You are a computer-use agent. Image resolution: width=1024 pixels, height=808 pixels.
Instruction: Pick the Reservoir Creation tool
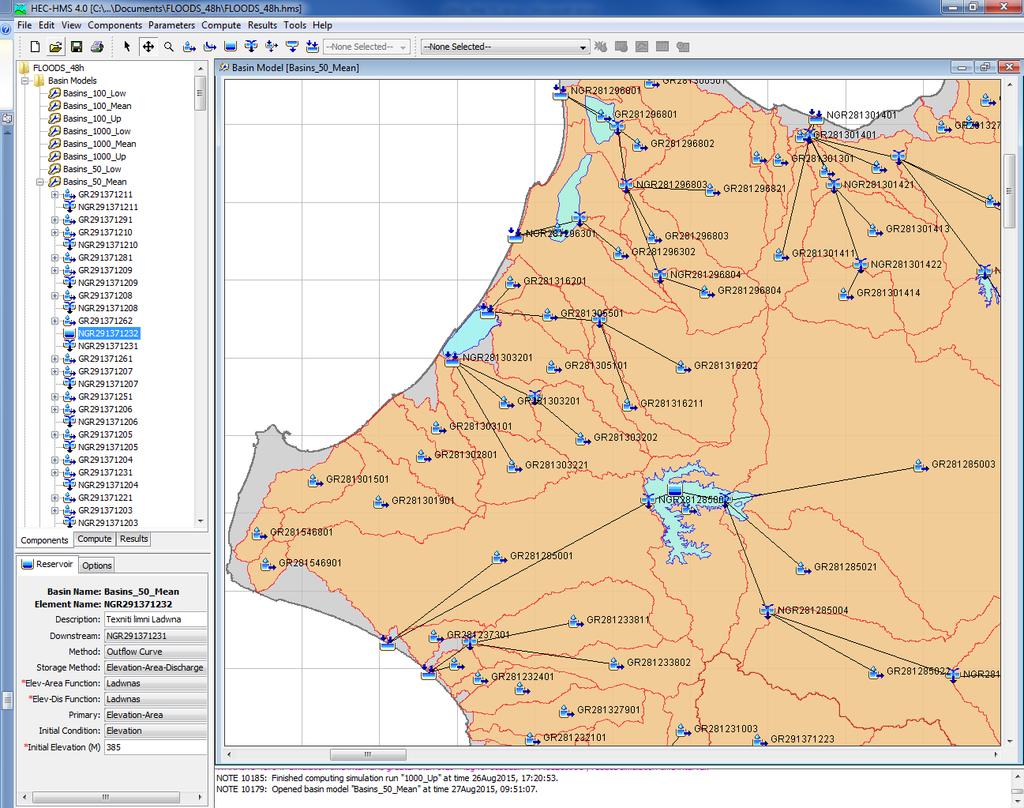point(230,46)
